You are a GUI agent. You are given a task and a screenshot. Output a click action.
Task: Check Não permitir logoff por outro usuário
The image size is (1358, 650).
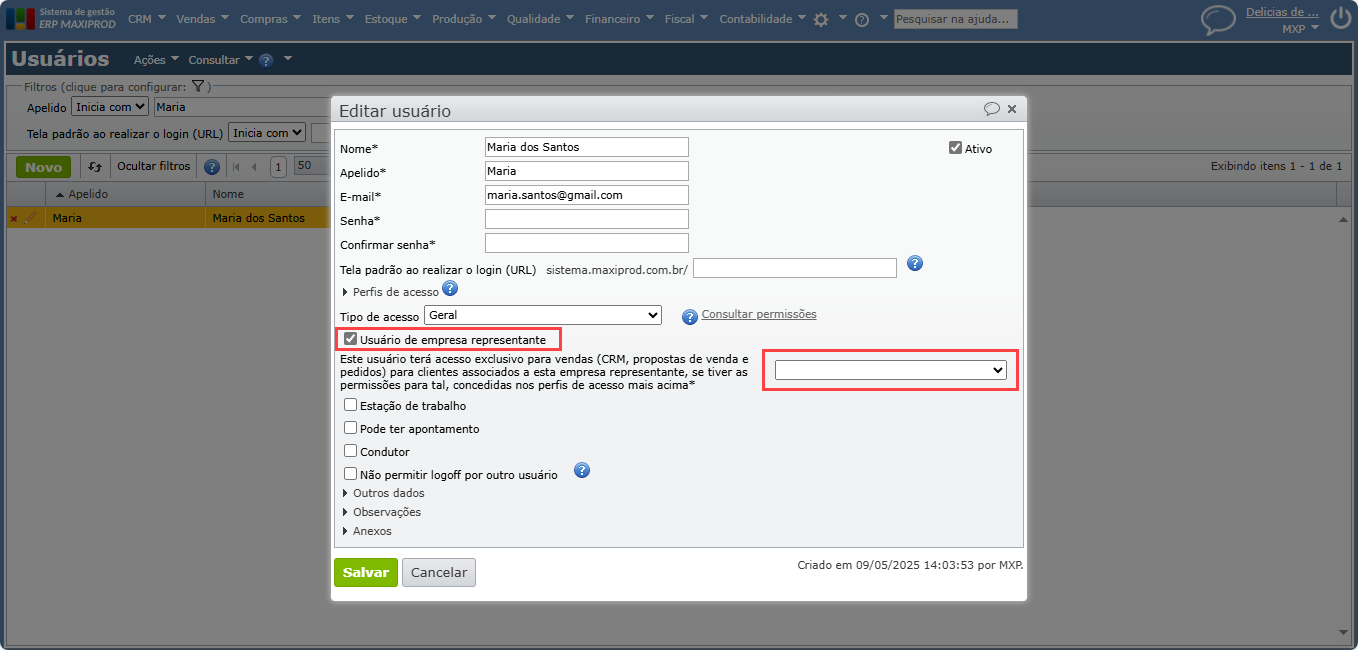(x=350, y=474)
